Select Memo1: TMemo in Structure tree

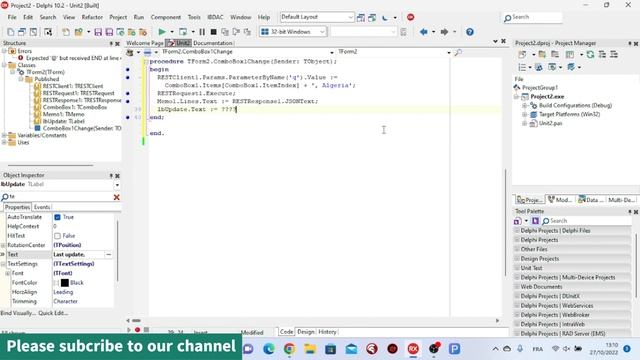point(63,114)
